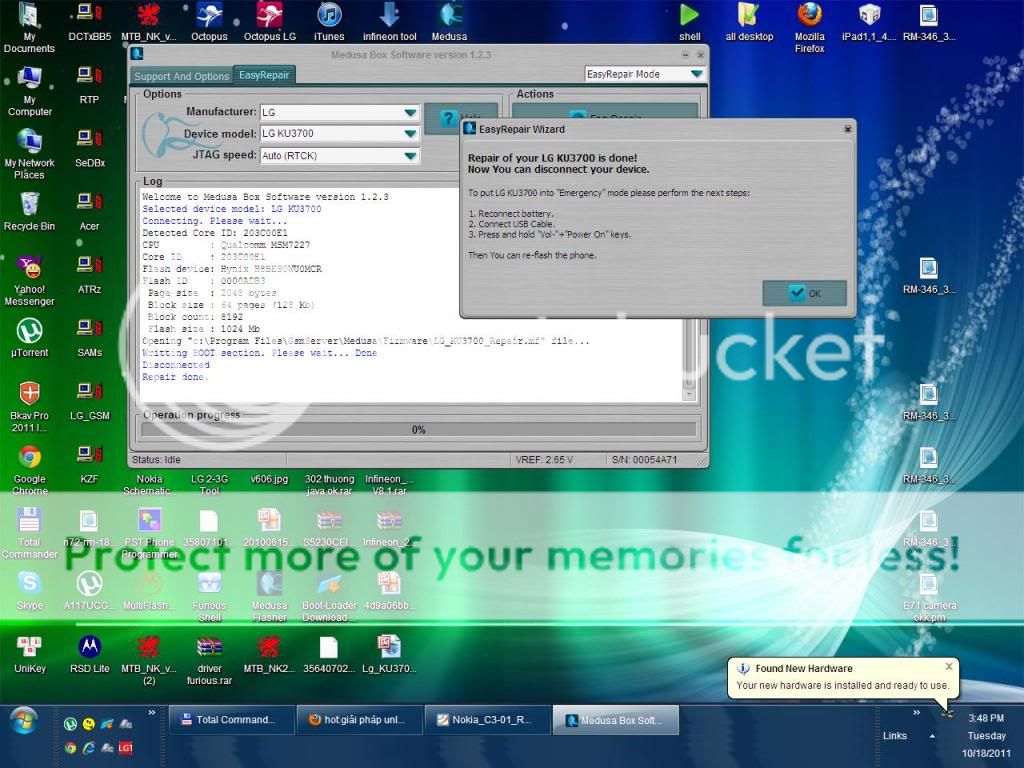Open E71 camera okk file icon
Viewport: 1024px width, 768px height.
[929, 597]
